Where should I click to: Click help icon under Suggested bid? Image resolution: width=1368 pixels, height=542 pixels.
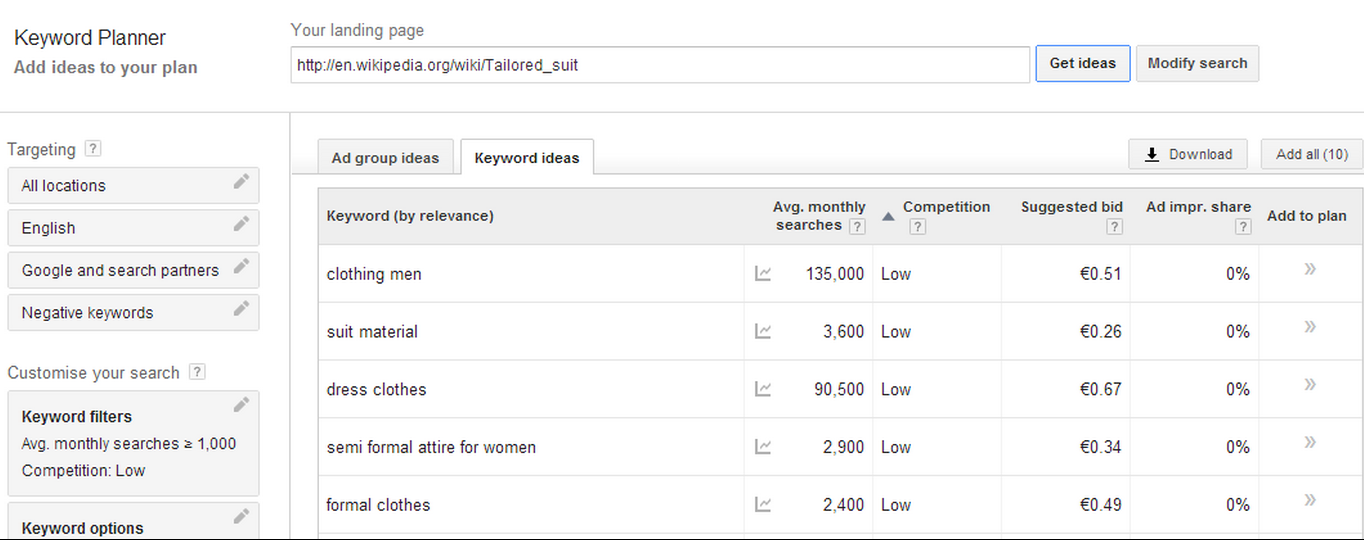[x=1115, y=227]
